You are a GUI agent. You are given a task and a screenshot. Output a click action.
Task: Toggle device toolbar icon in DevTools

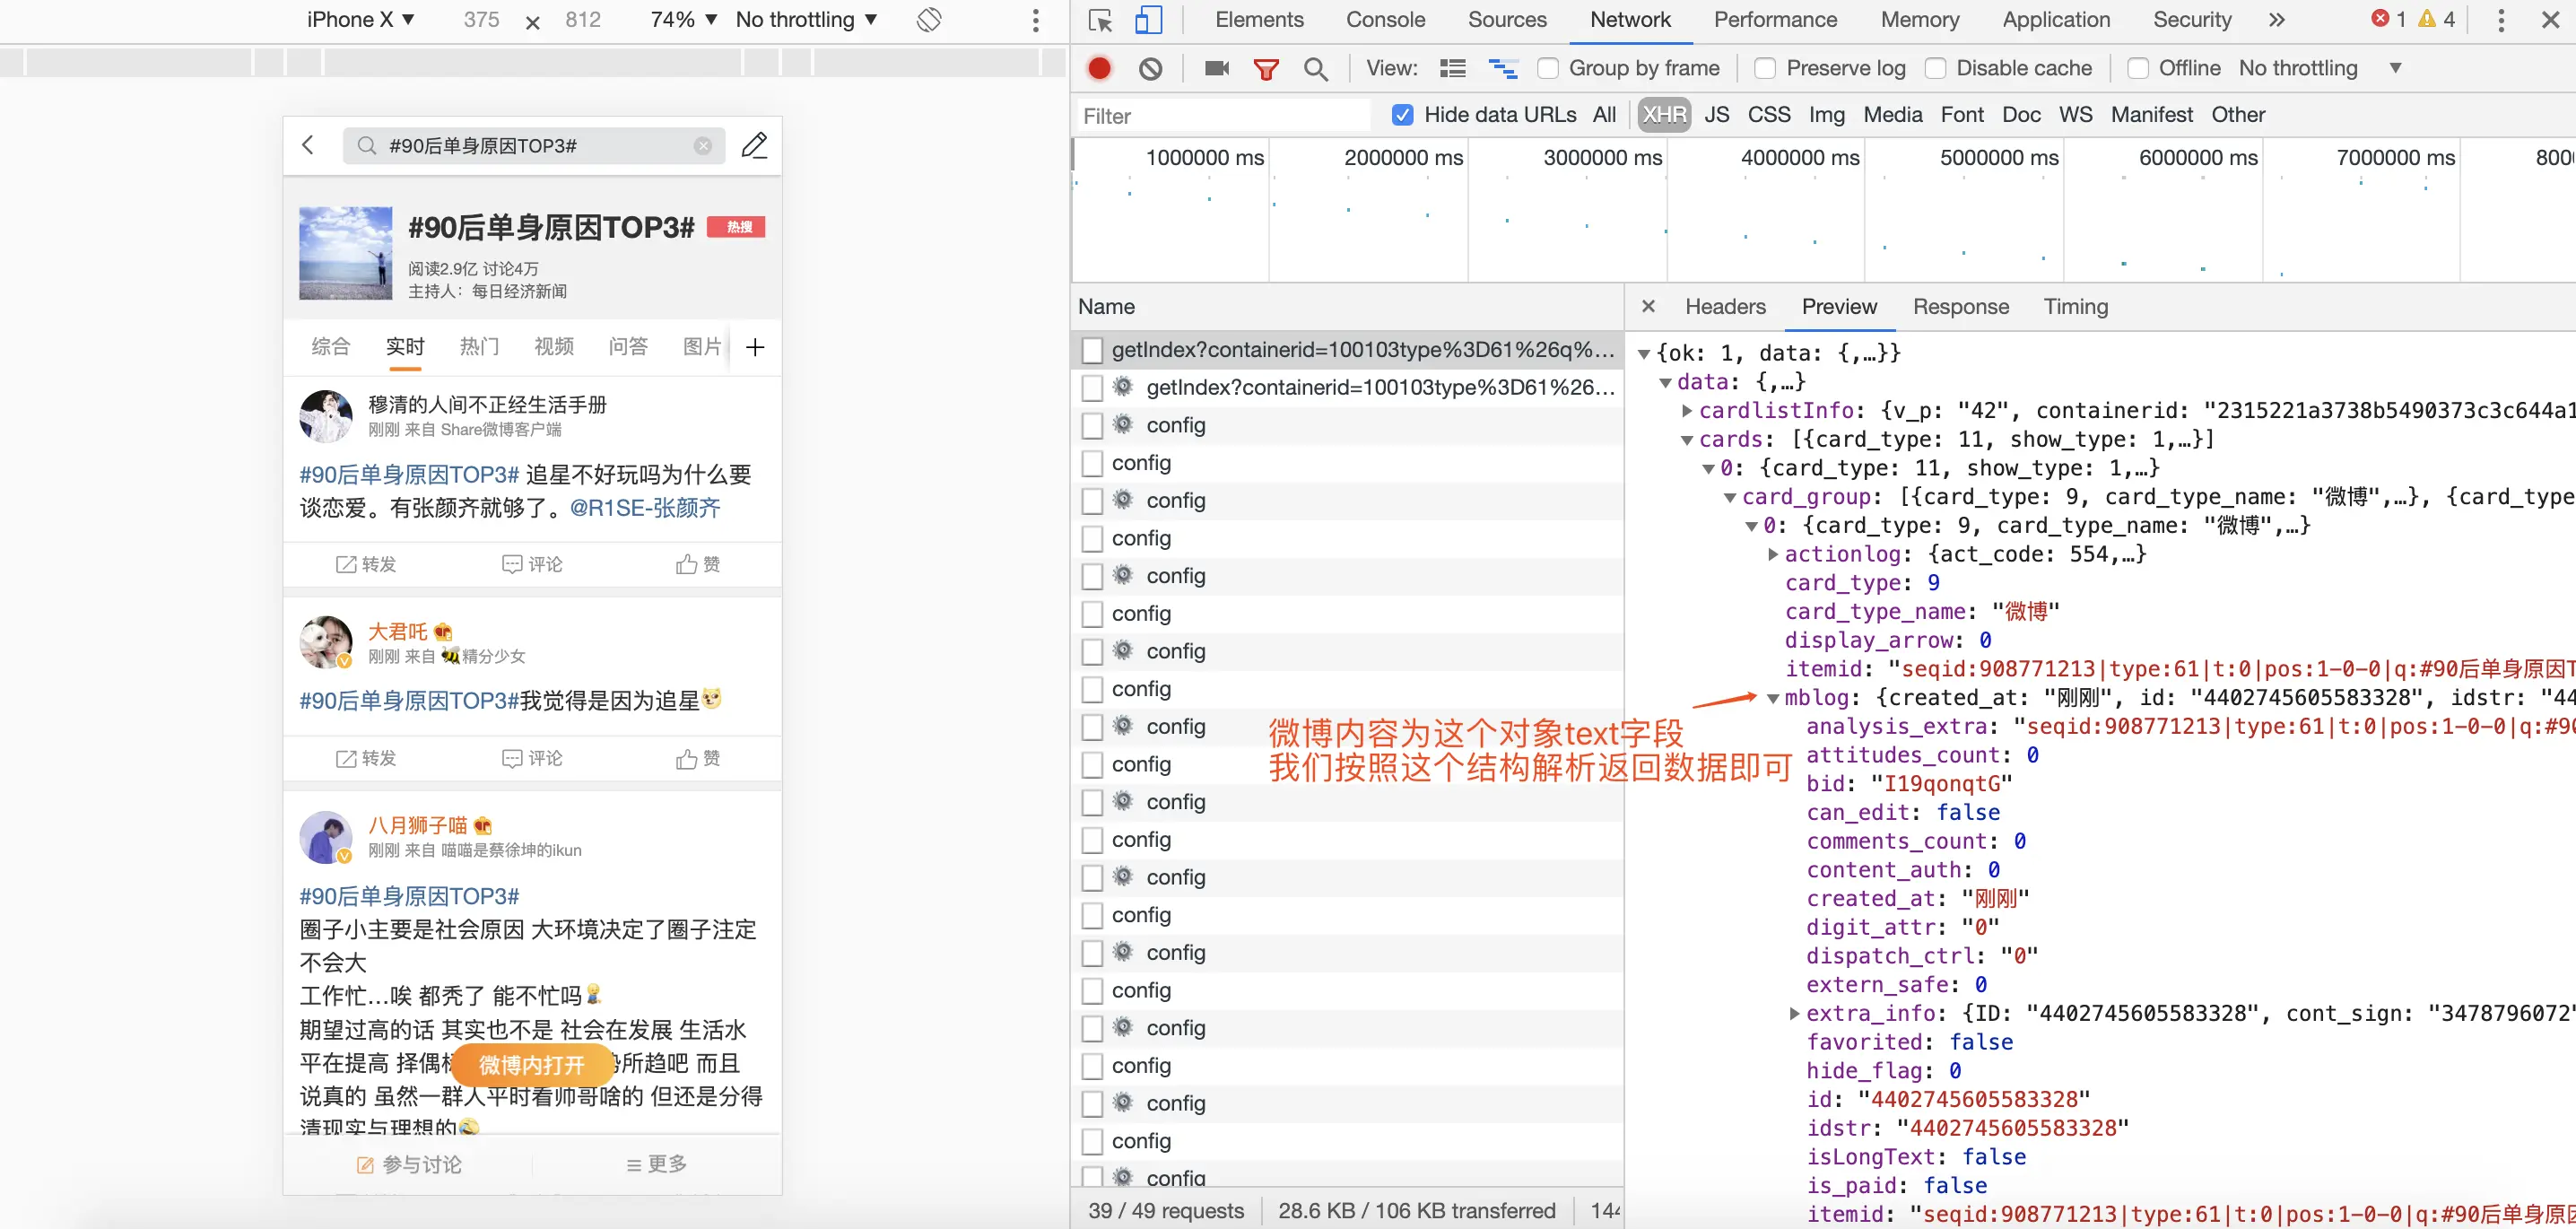pyautogui.click(x=1148, y=20)
